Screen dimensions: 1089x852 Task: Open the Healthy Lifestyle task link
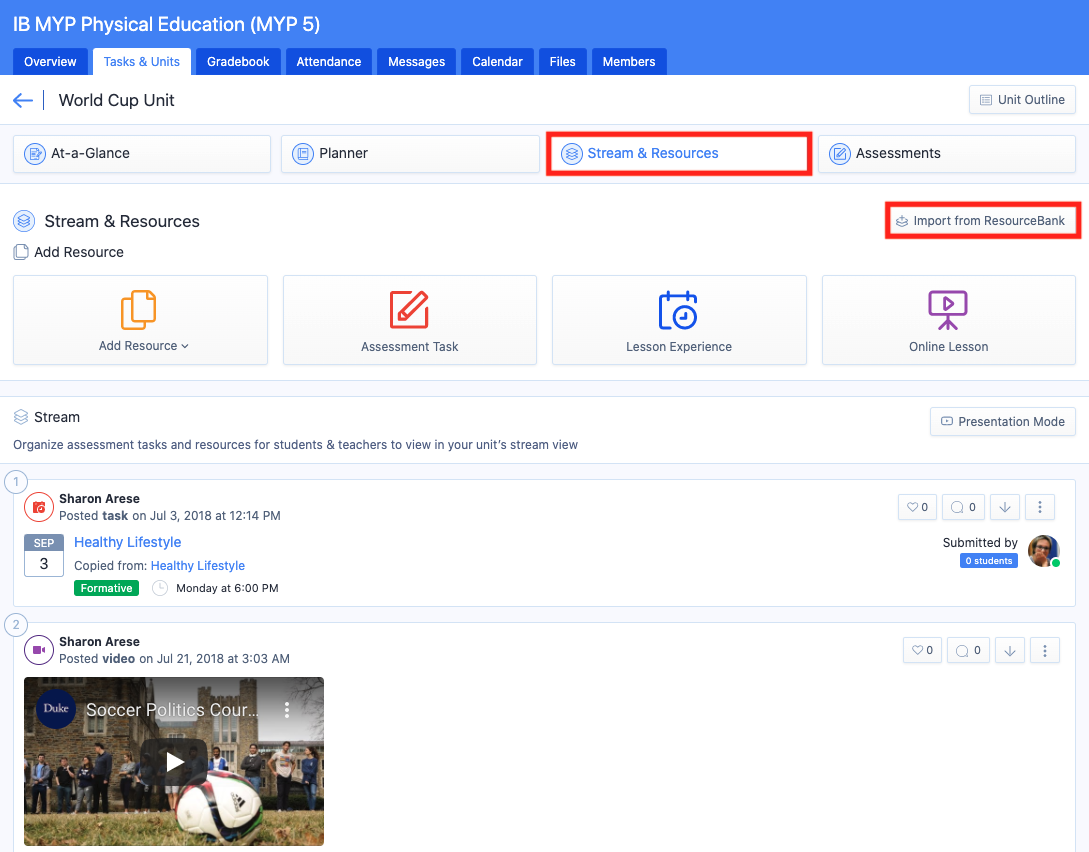pyautogui.click(x=128, y=542)
